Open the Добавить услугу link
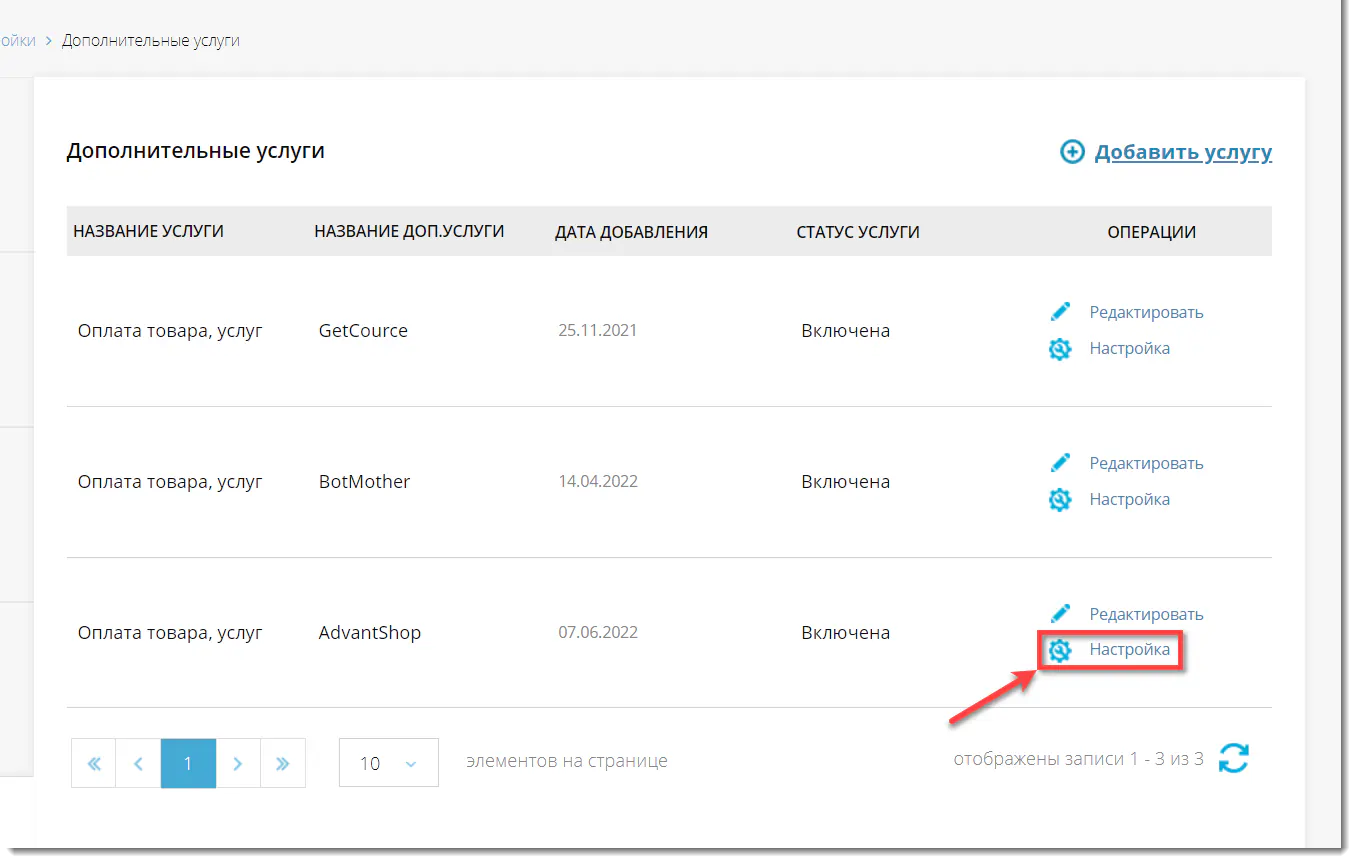This screenshot has height=863, width=1356. (x=1182, y=152)
